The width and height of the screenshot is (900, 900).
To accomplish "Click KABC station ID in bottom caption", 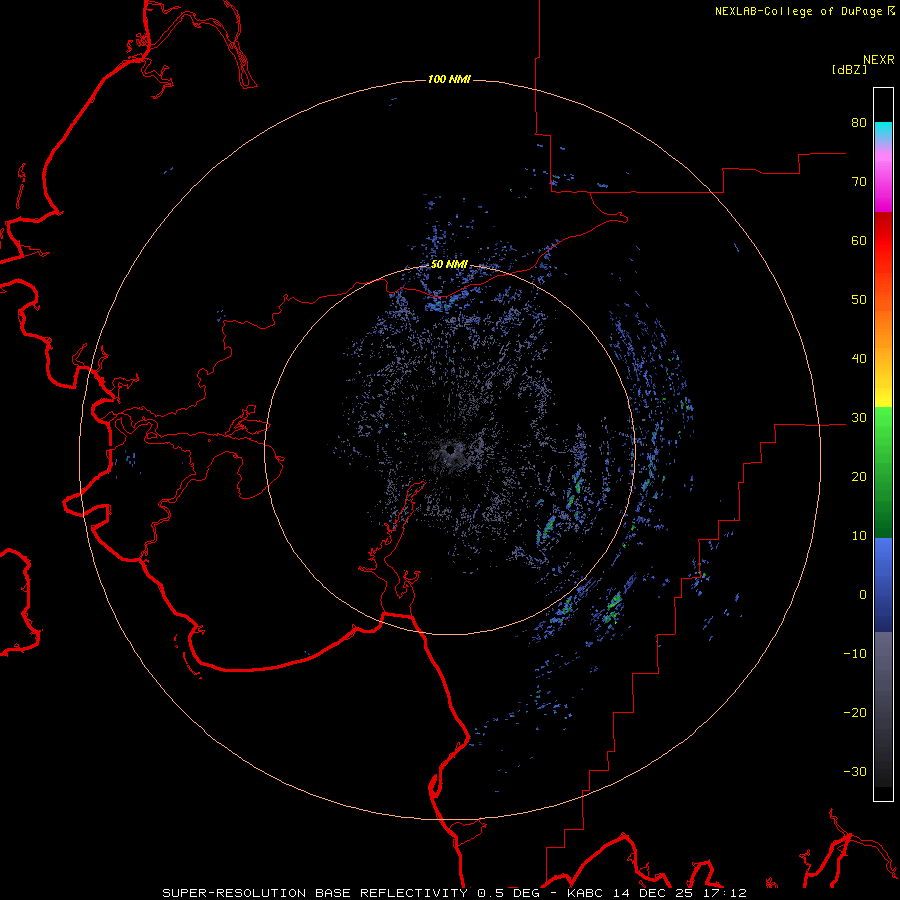I will (587, 893).
